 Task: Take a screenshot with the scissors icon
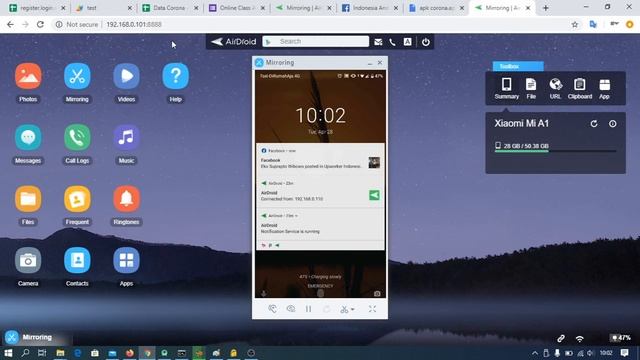pyautogui.click(x=344, y=310)
